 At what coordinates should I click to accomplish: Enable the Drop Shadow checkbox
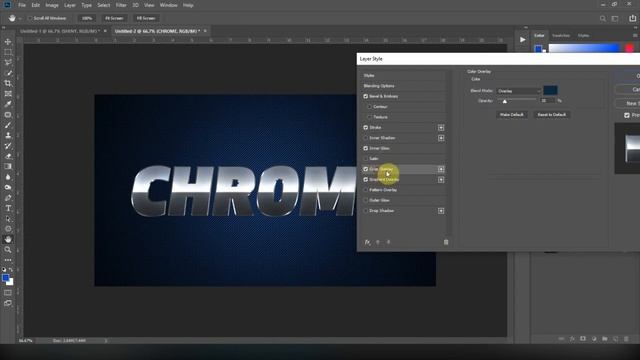point(366,211)
